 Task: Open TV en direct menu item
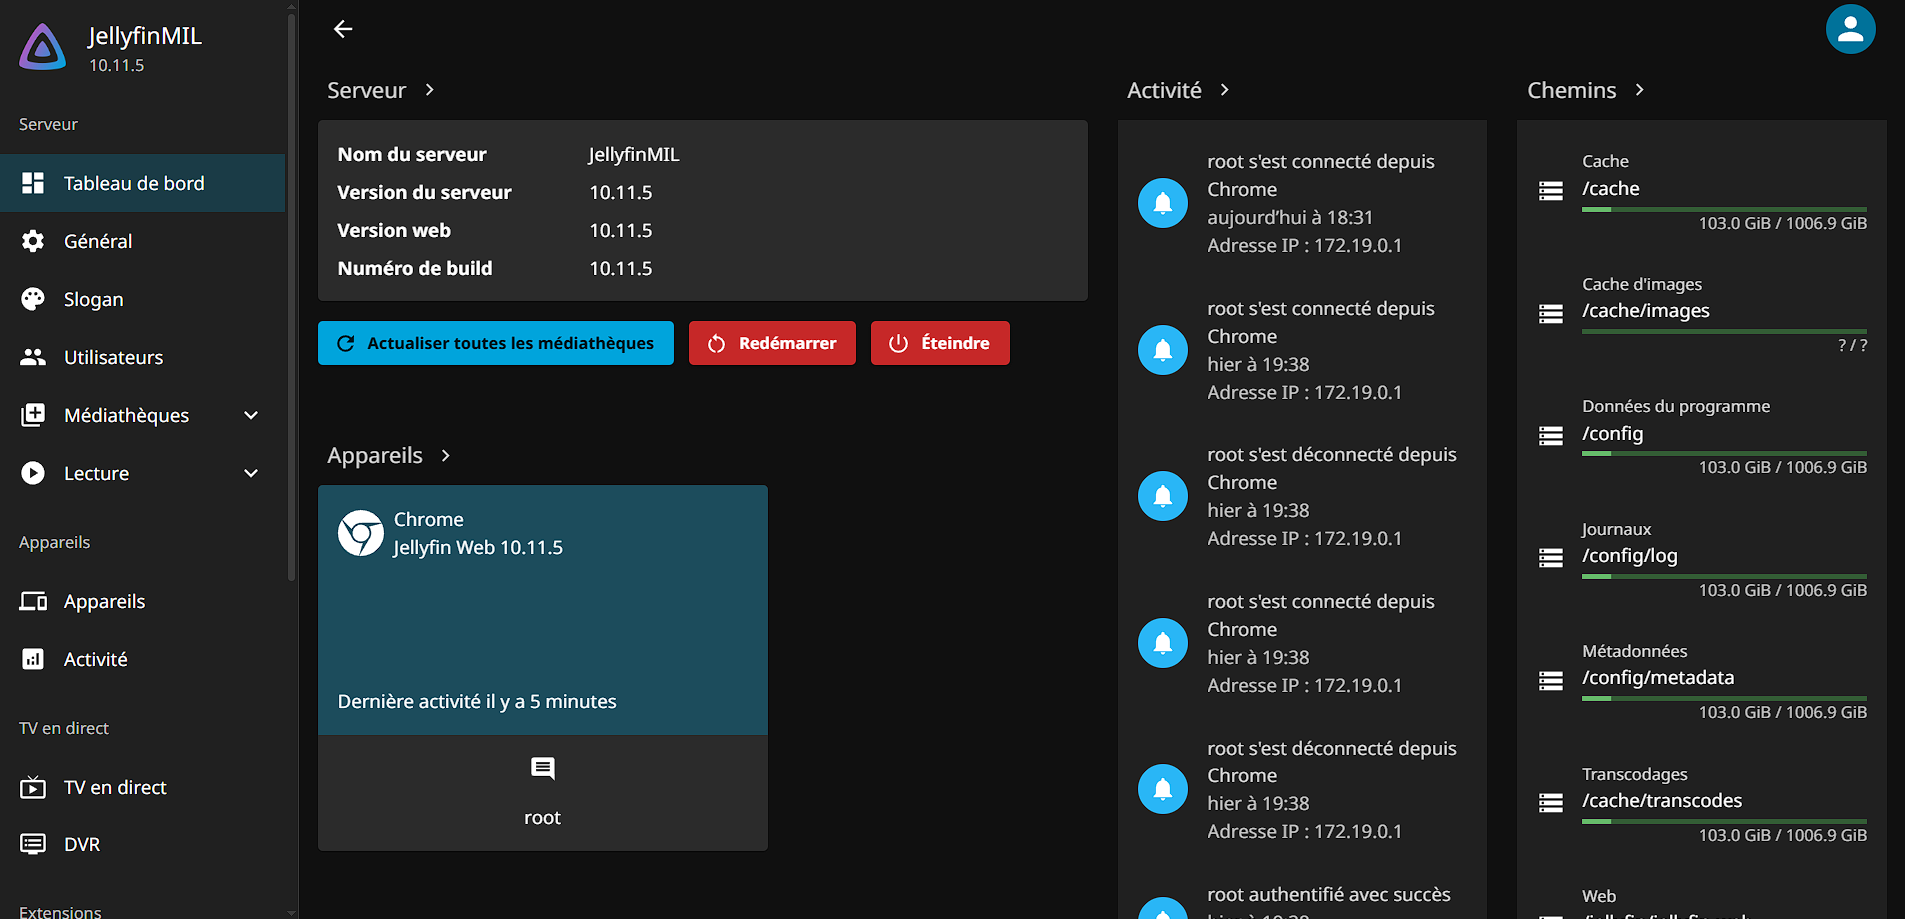click(115, 787)
